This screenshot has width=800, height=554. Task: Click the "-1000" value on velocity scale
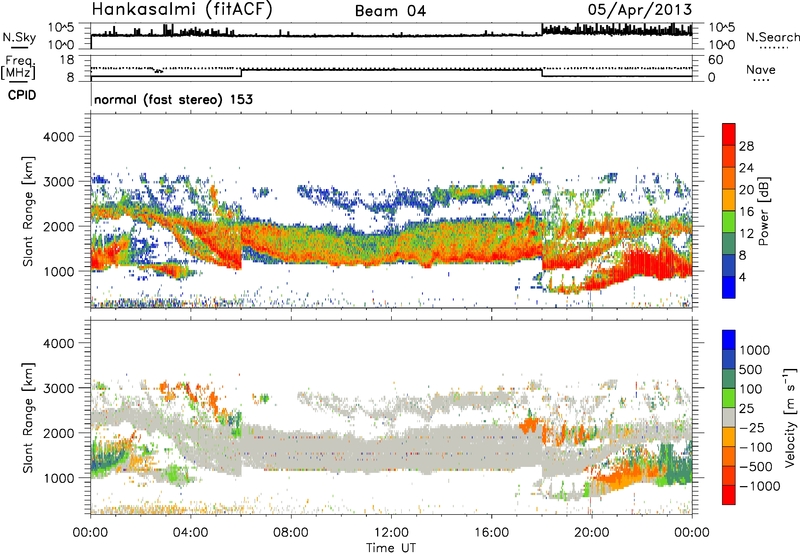759,486
